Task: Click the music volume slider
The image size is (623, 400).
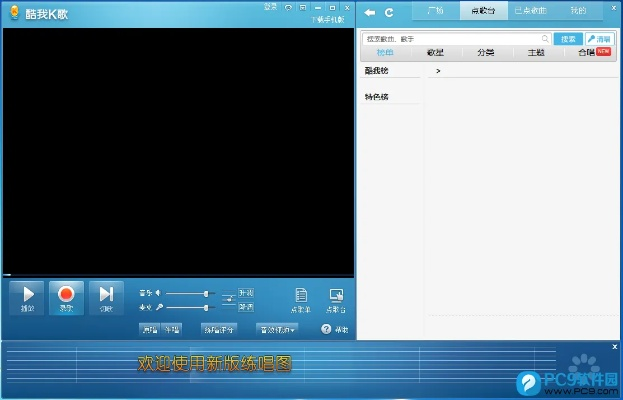Action: [x=190, y=293]
